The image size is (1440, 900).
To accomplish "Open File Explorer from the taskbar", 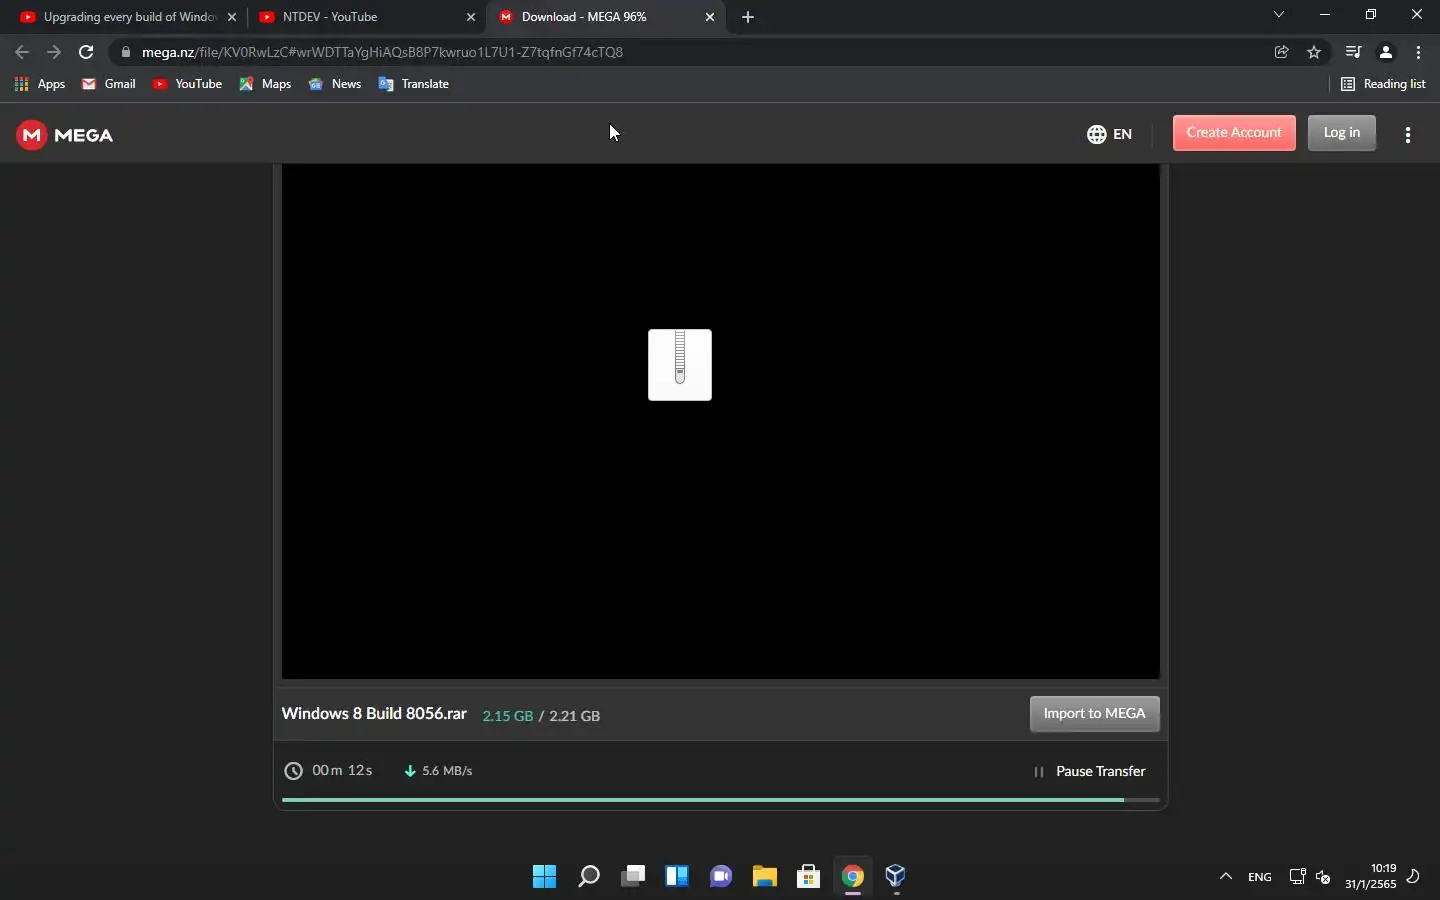I will coord(765,877).
